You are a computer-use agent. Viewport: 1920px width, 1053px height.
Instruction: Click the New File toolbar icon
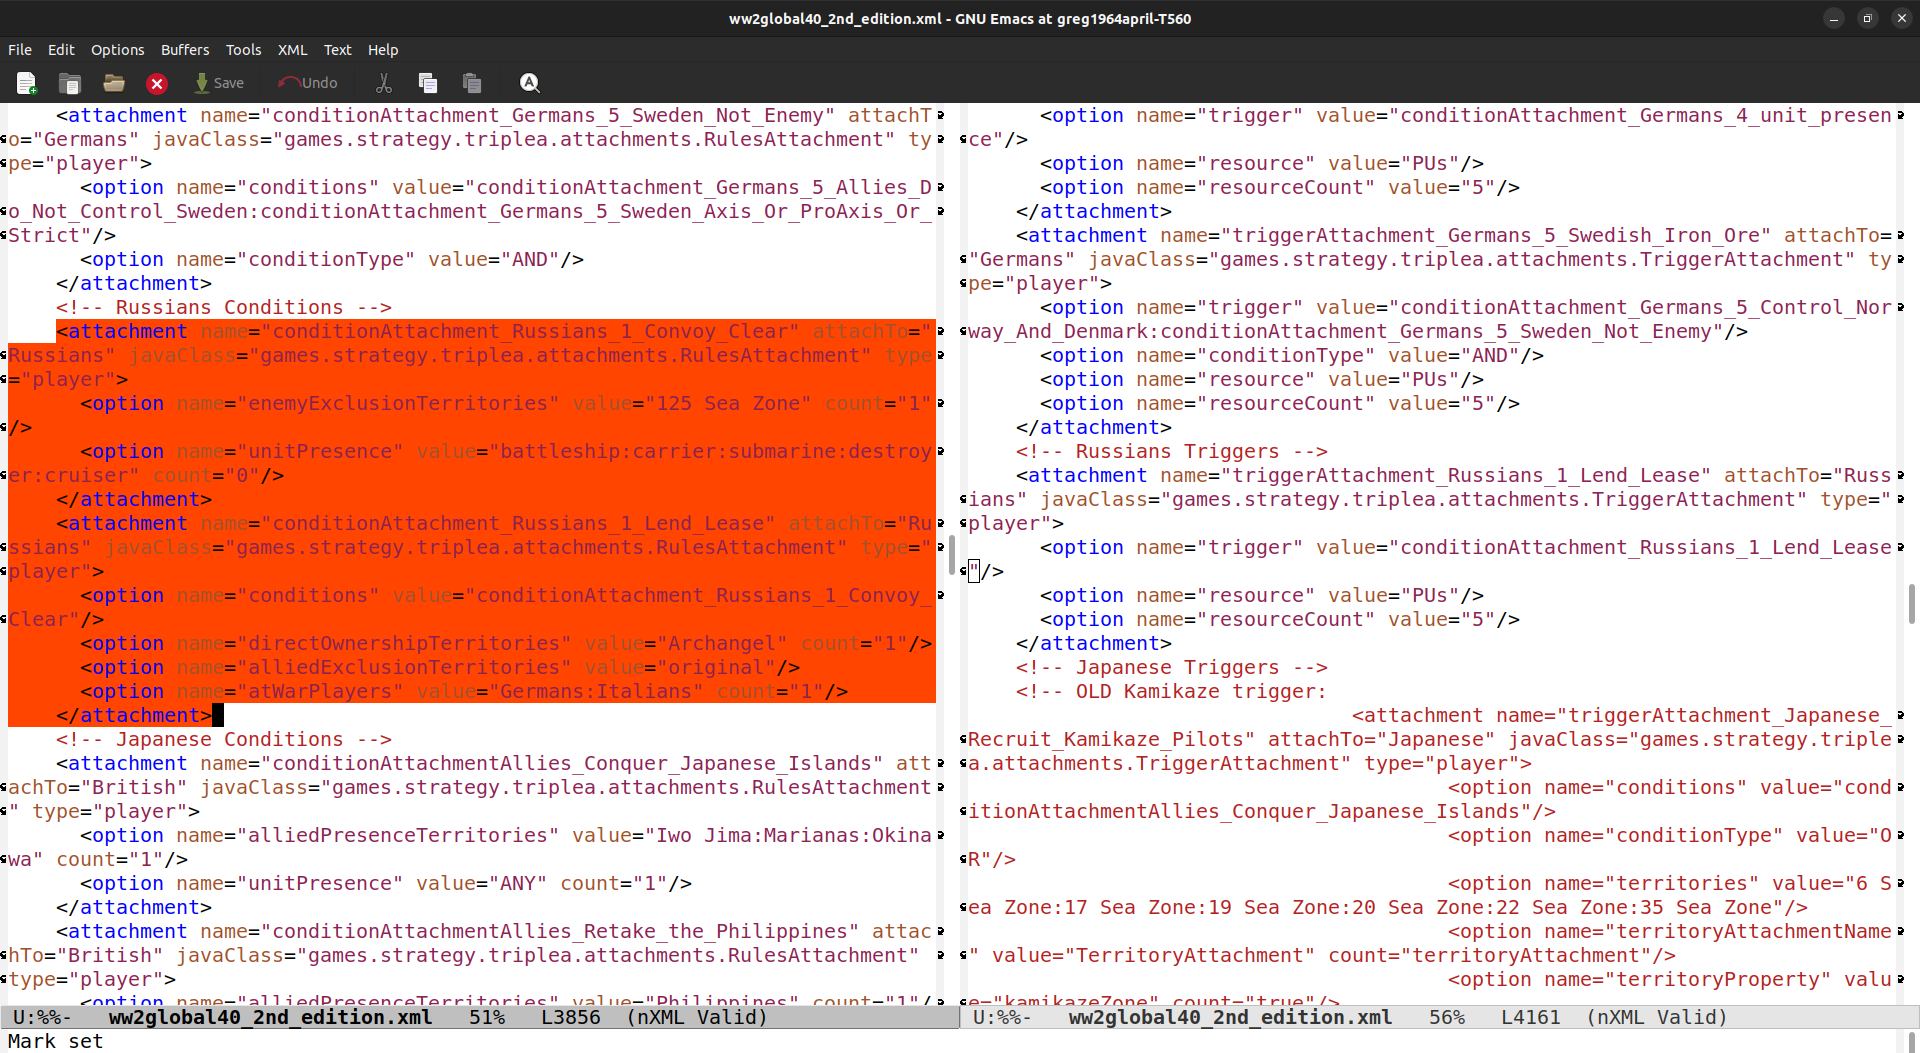tap(27, 83)
